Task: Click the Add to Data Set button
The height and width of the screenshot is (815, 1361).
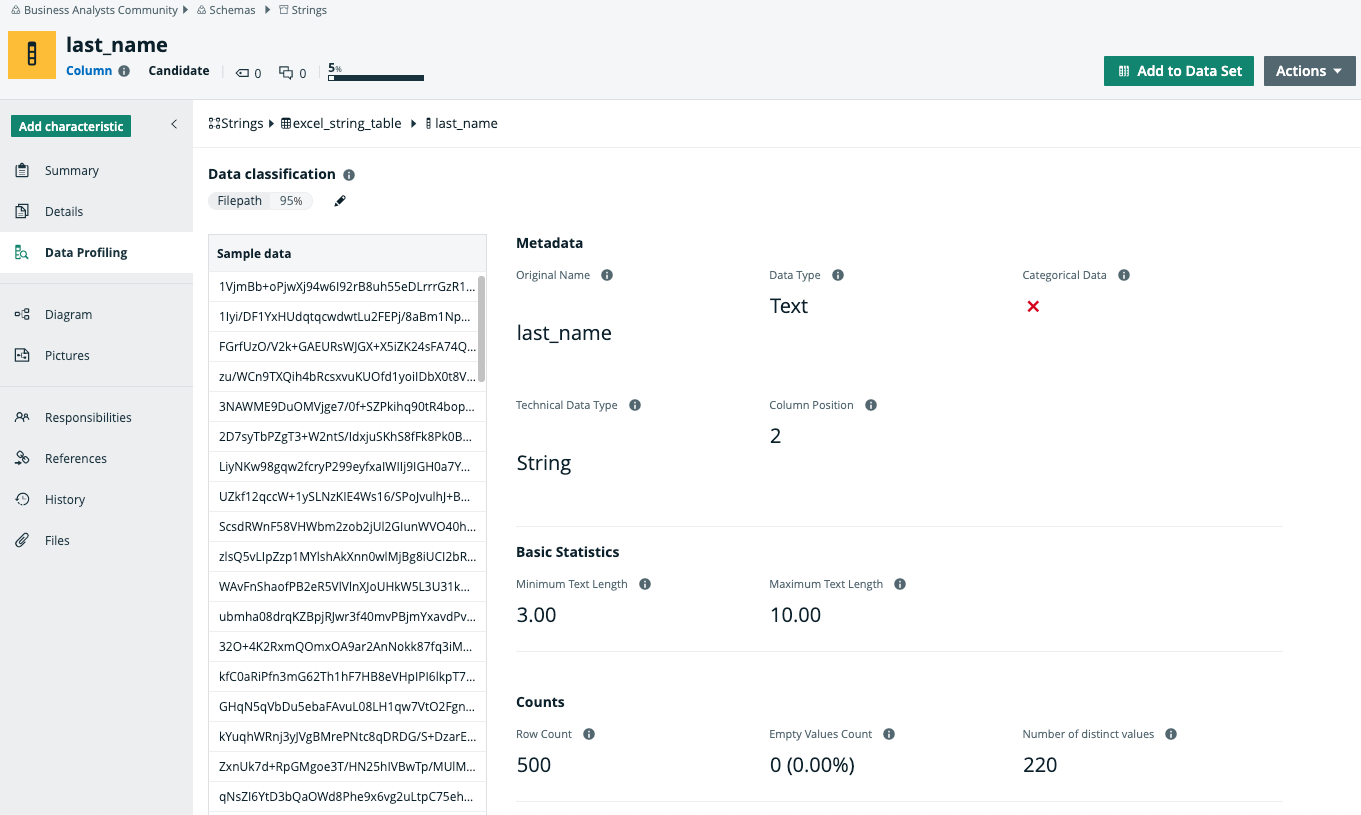Action: [x=1178, y=71]
